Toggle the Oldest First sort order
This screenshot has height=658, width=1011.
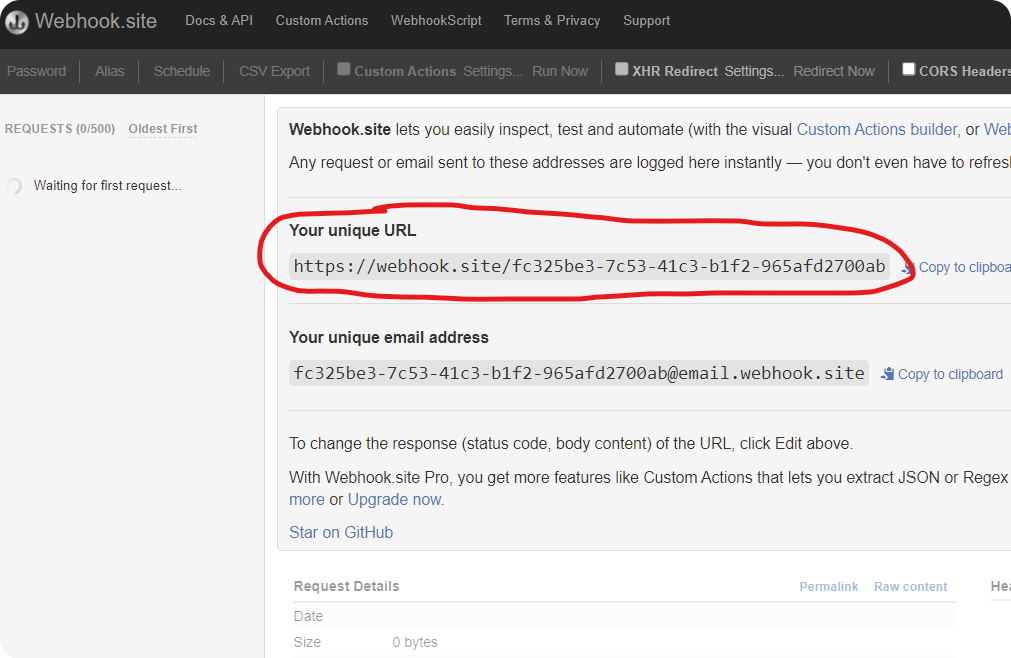click(162, 129)
